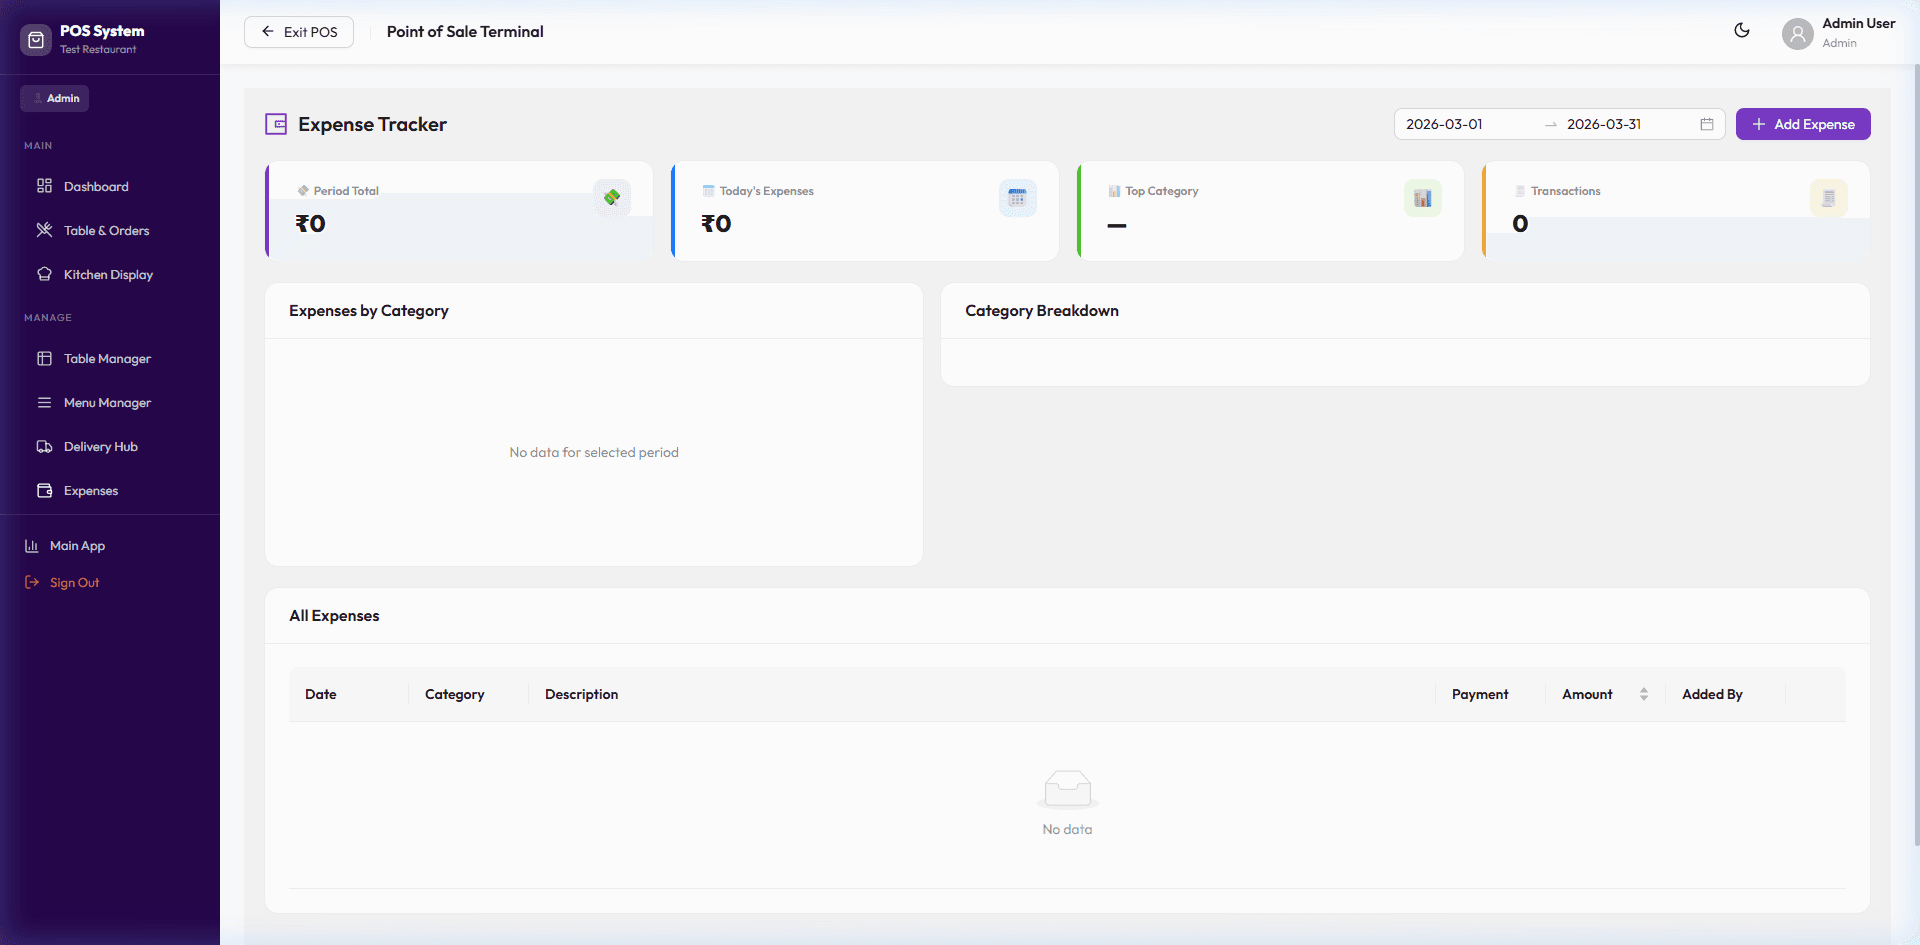Toggle dark mode with the moon icon

point(1741,31)
